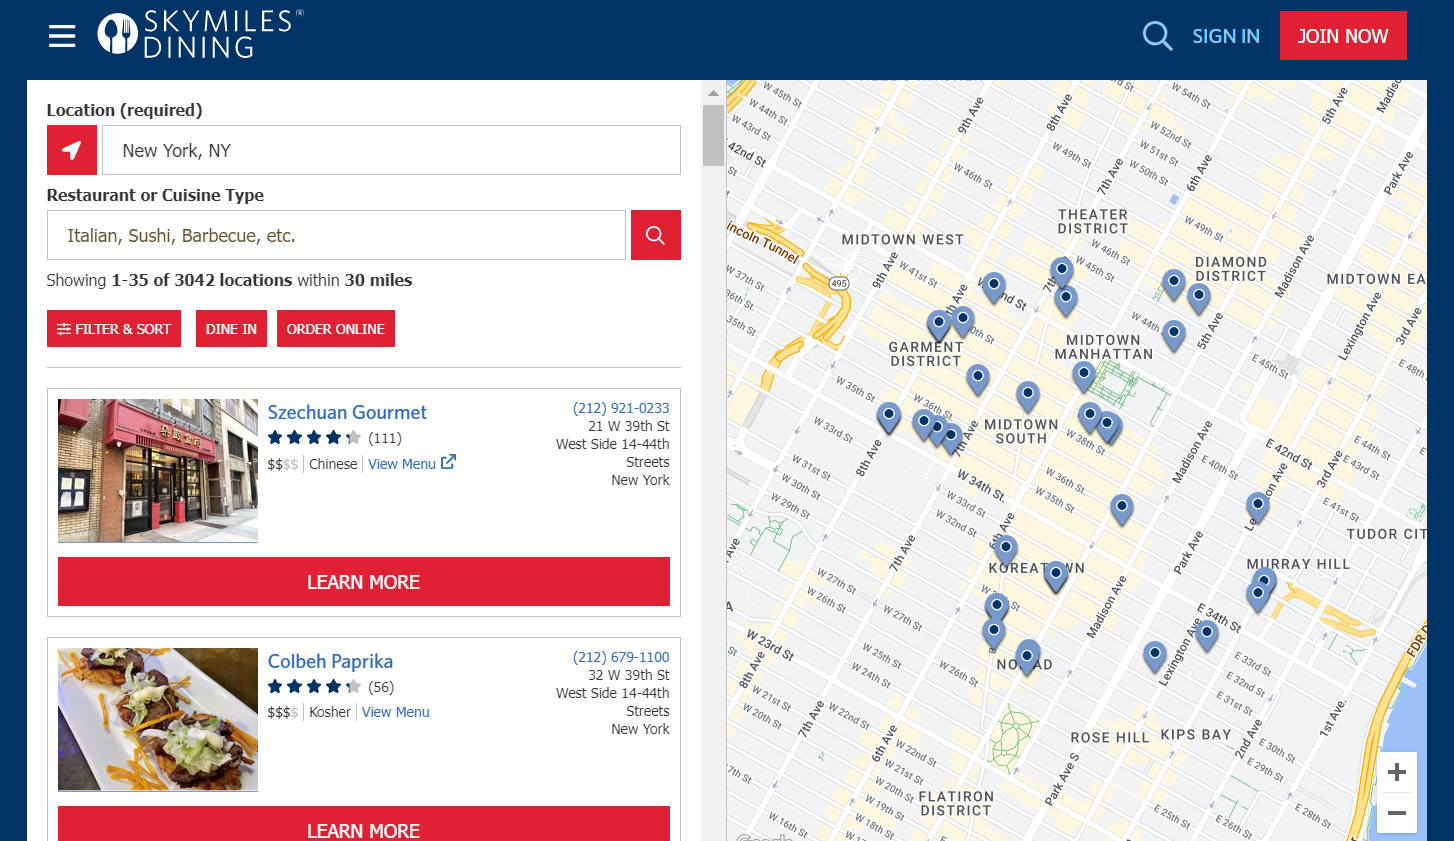The width and height of the screenshot is (1454, 841).
Task: Select the DINE IN filter
Action: click(x=231, y=329)
